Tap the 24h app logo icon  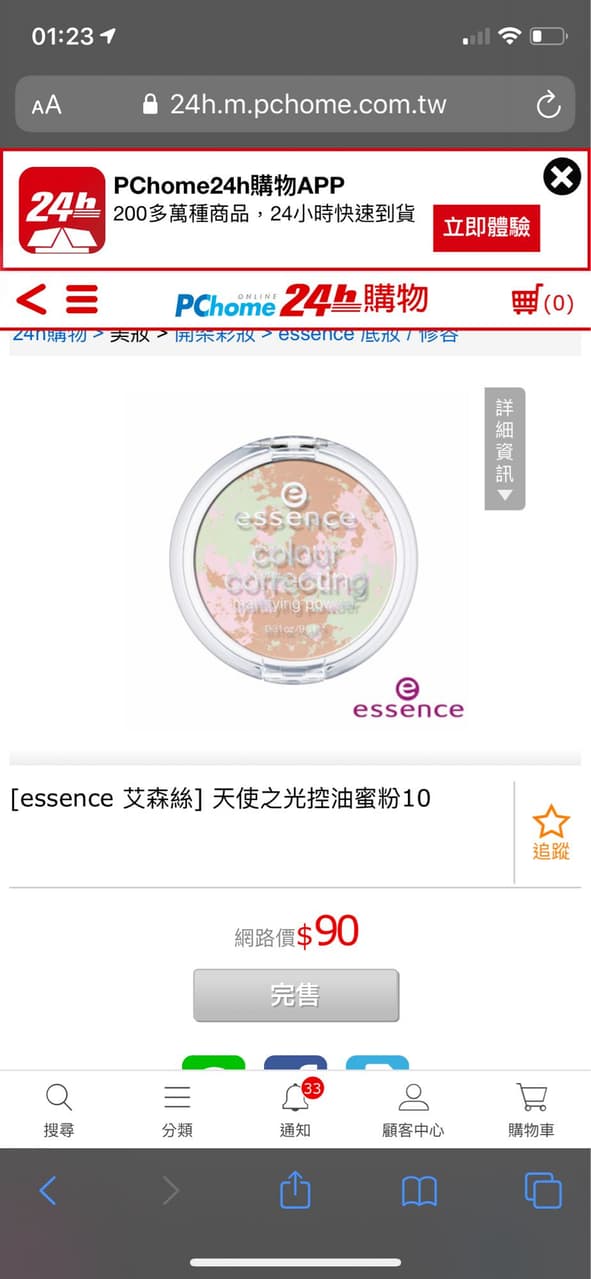[62, 210]
